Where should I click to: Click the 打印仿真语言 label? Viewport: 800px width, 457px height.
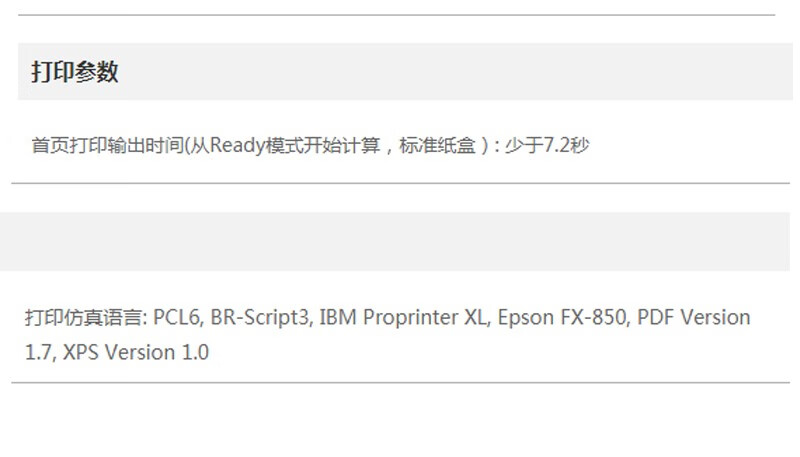84,318
